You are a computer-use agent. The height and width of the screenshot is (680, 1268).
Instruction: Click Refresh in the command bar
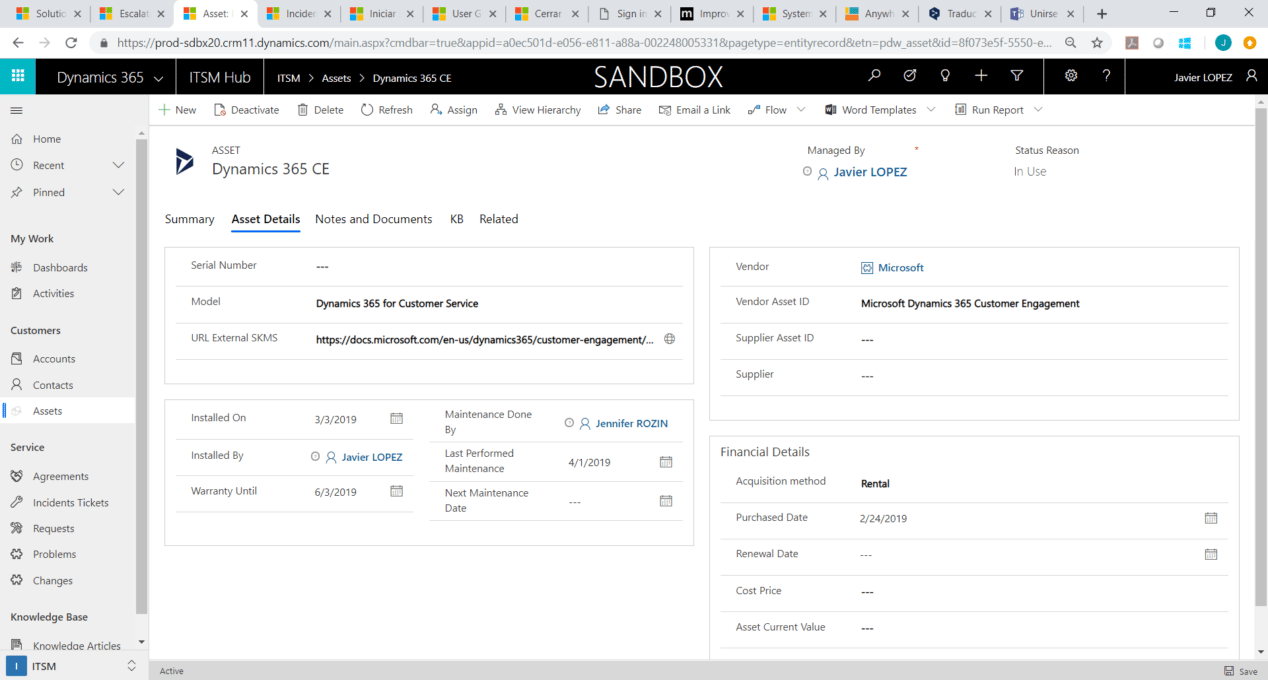(387, 110)
